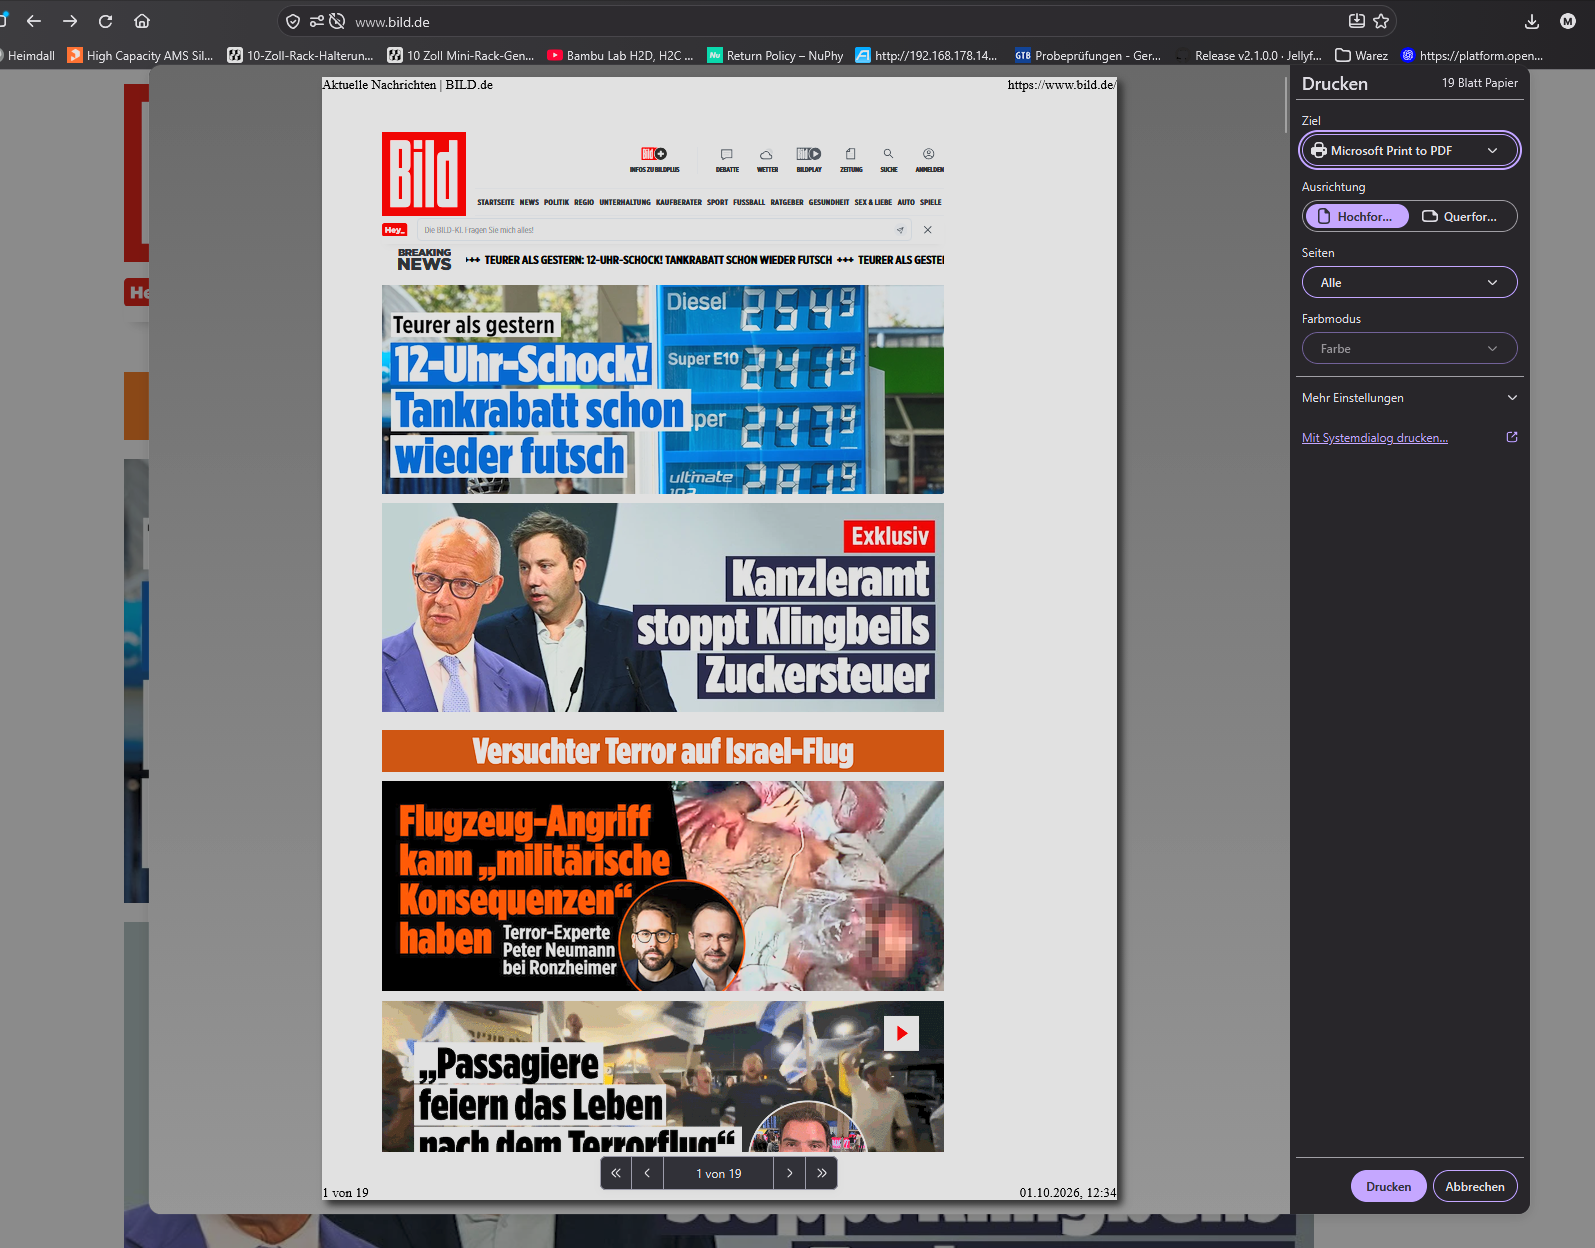Expand Mehr Einstellungen section

click(x=1409, y=397)
